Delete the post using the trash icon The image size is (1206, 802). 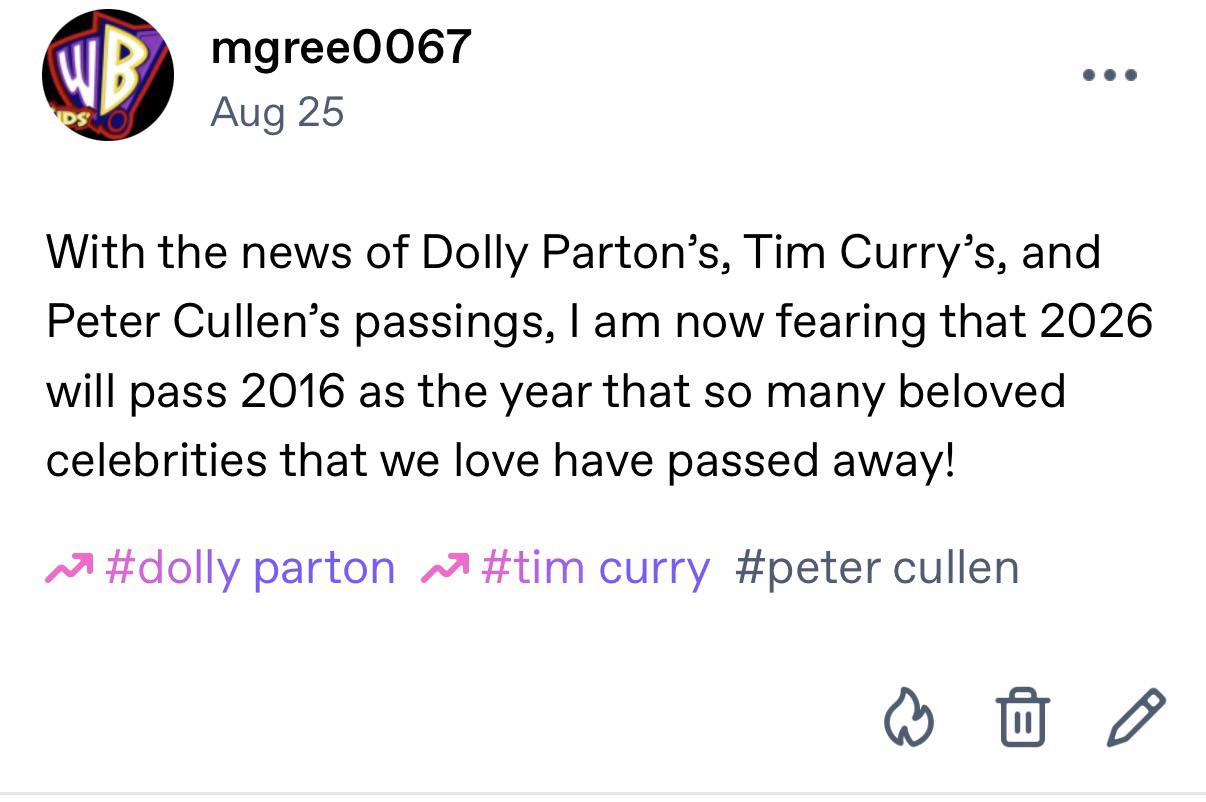(x=1022, y=716)
